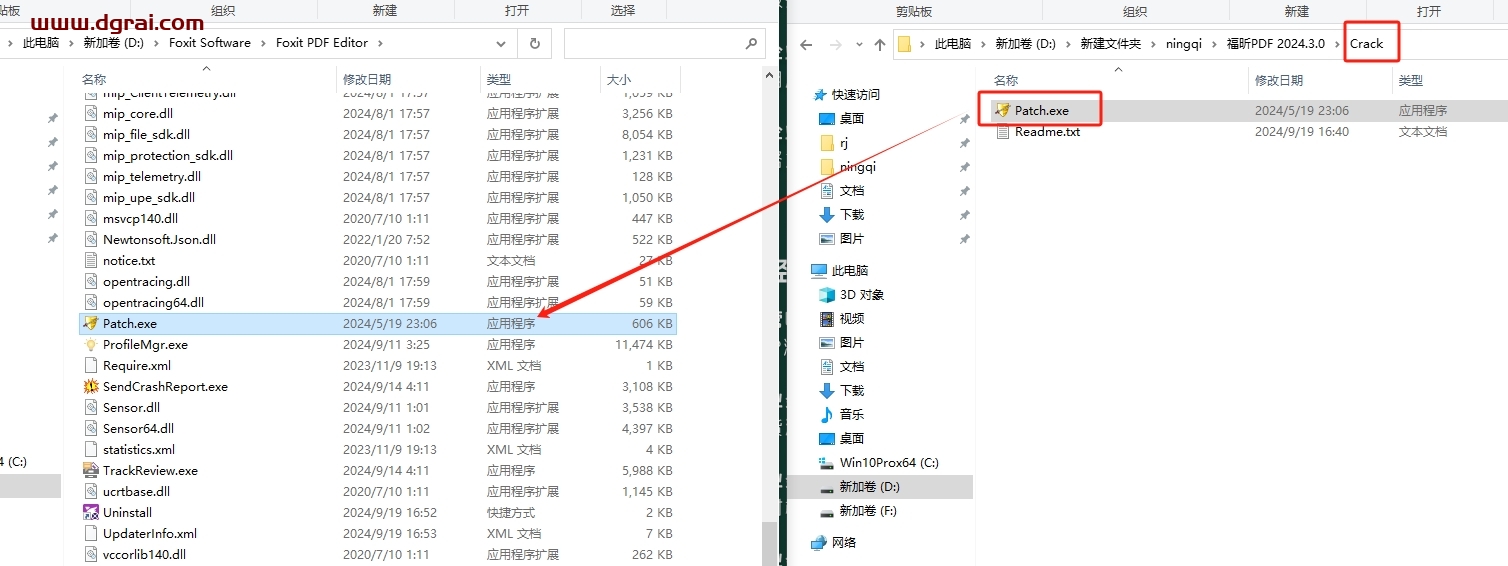Sort left window by 类型 column
Screen dimensions: 1508x566
[499, 79]
